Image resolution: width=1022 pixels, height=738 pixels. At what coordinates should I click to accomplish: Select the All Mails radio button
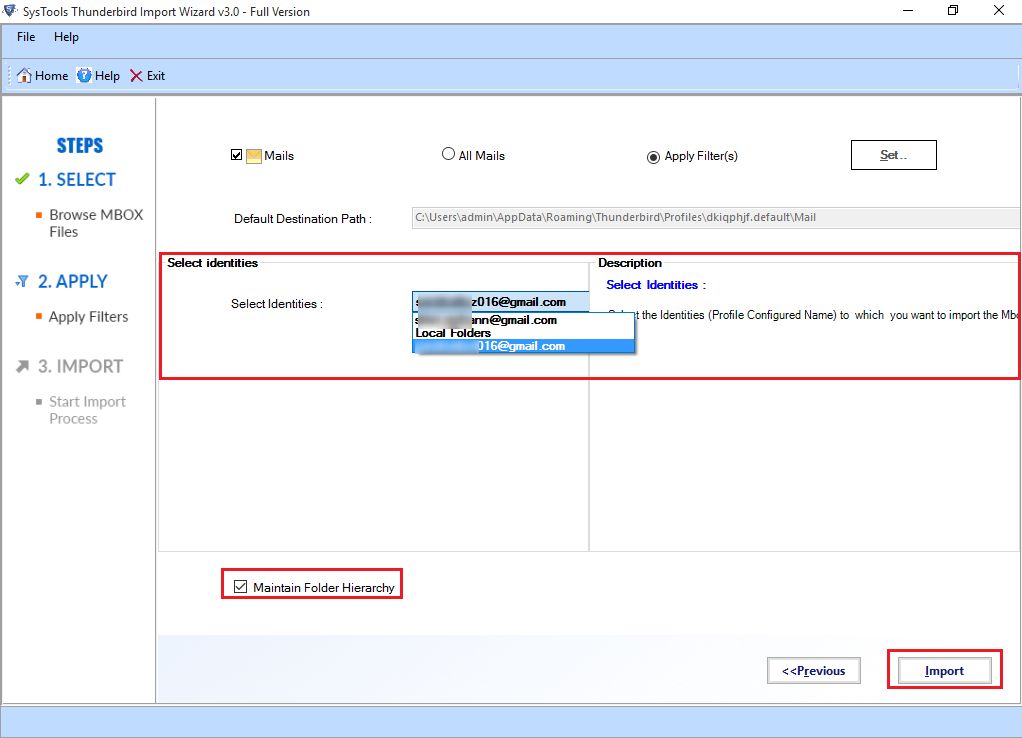coord(448,155)
